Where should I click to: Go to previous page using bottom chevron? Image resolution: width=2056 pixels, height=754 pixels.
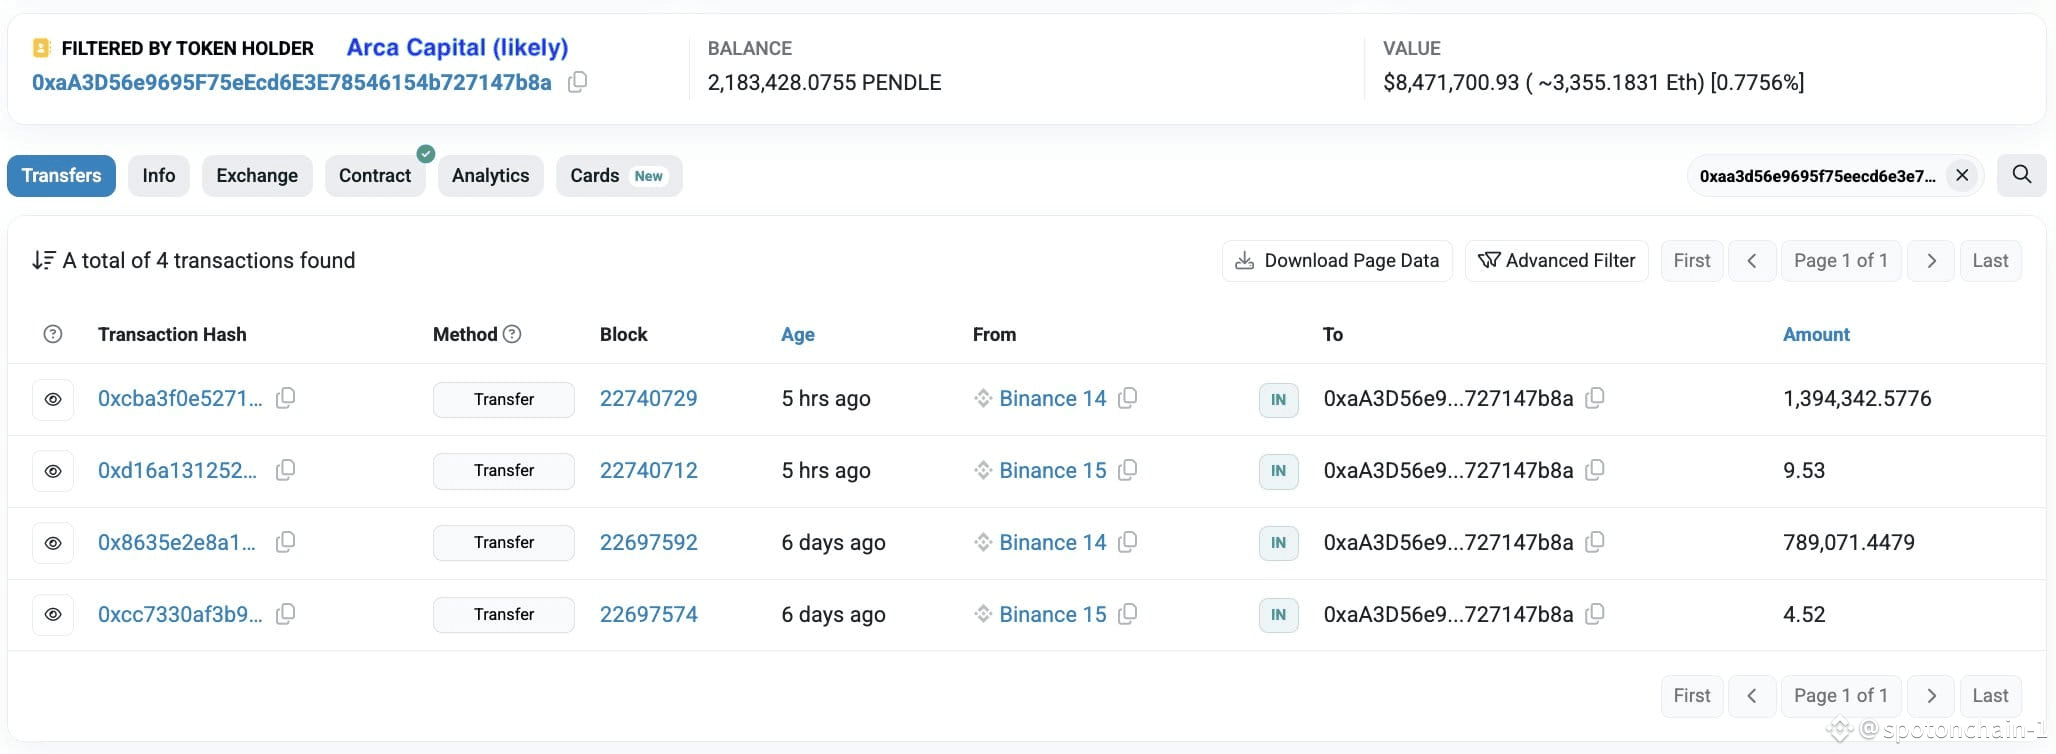pos(1752,696)
